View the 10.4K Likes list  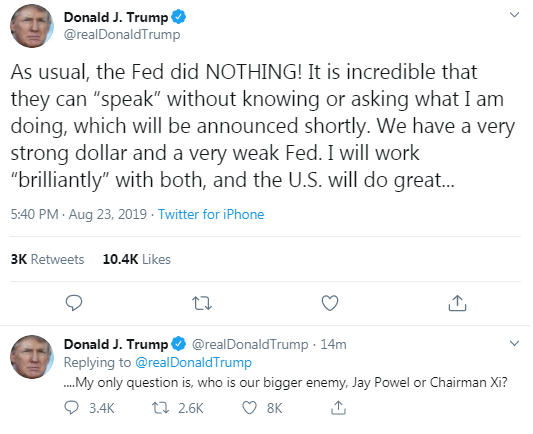[137, 259]
